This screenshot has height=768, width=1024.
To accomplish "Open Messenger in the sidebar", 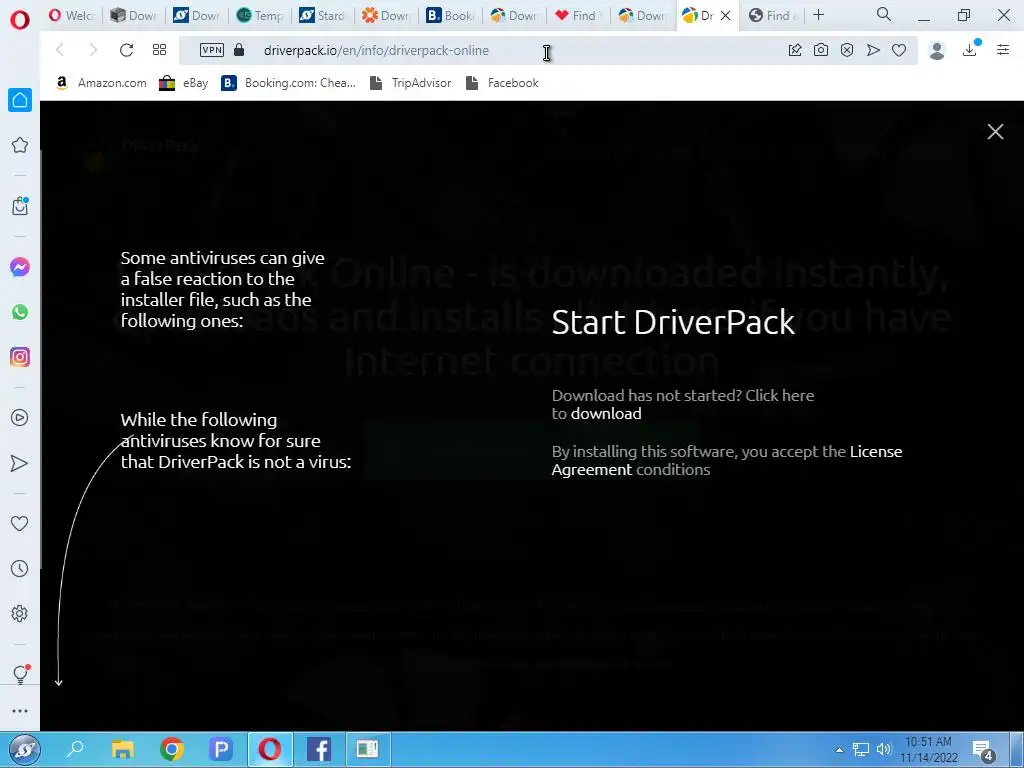I will point(20,267).
